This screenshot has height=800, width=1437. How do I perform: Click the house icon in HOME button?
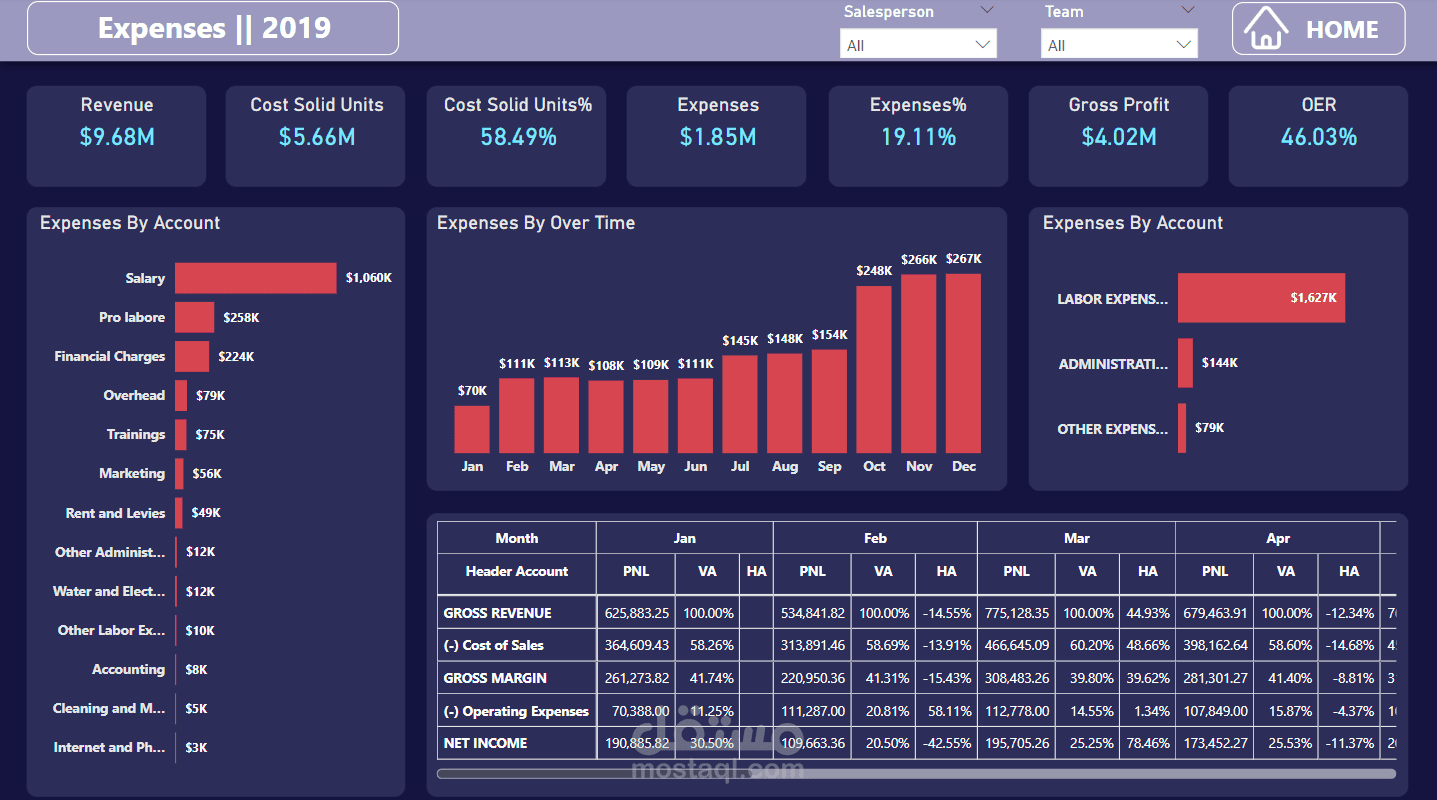coord(1266,29)
